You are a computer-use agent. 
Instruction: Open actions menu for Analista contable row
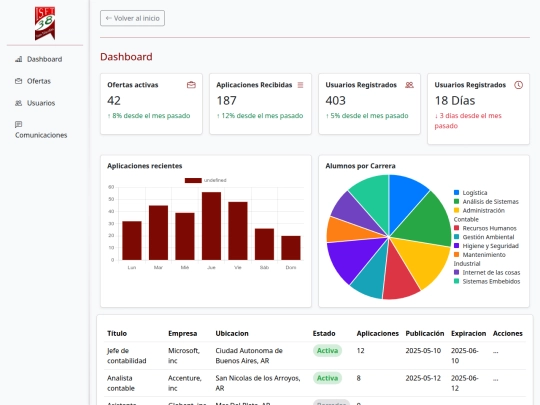tap(496, 379)
